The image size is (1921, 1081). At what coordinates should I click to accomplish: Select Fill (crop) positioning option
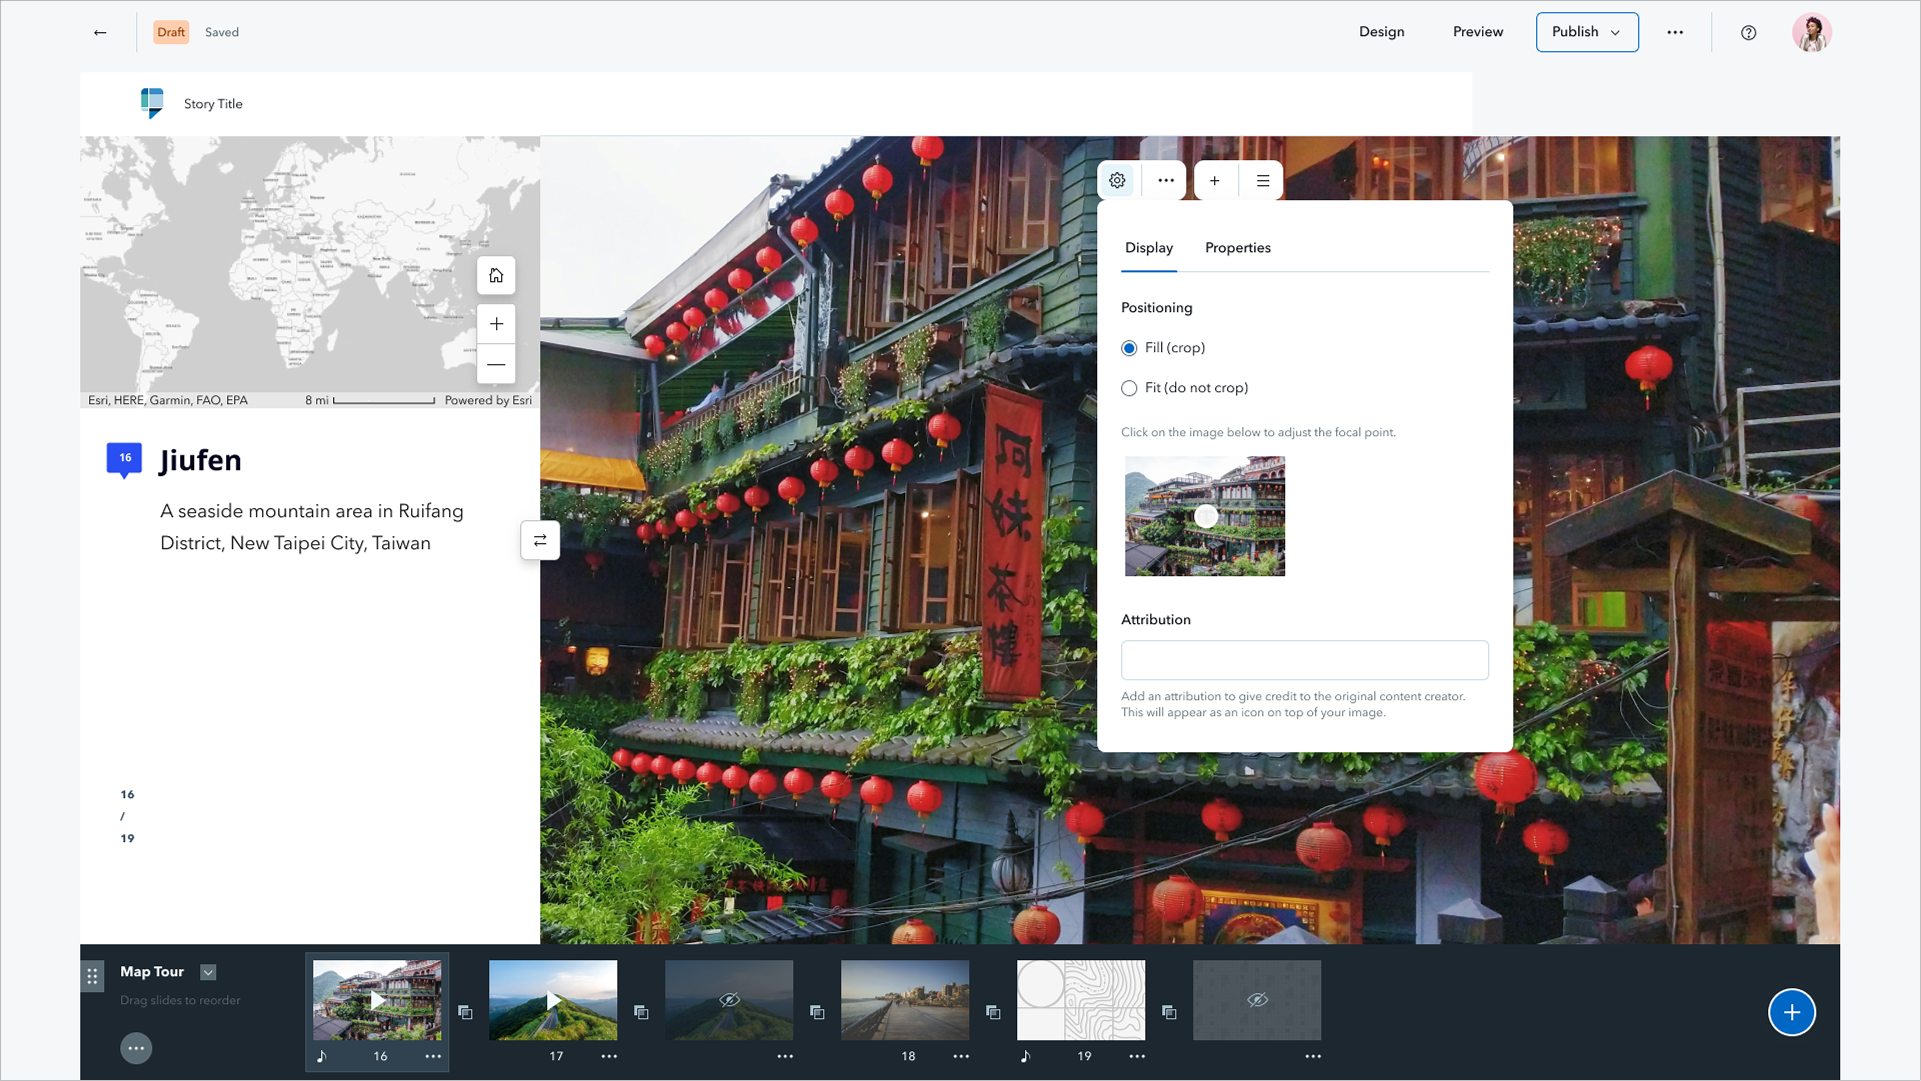[x=1129, y=348]
